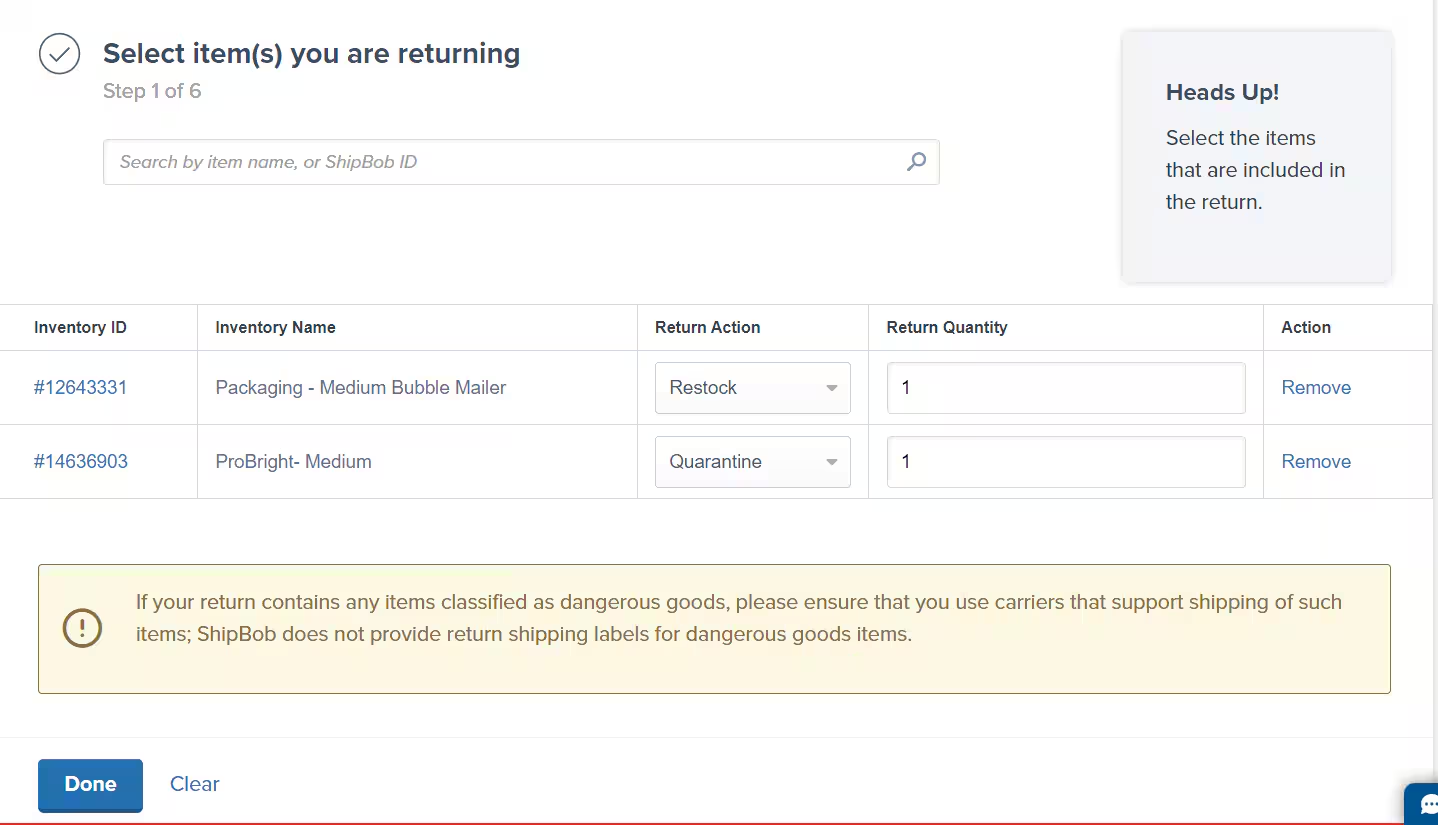Select the Inventory Name cell for ProBright- Medium
The height and width of the screenshot is (825, 1438).
point(293,461)
